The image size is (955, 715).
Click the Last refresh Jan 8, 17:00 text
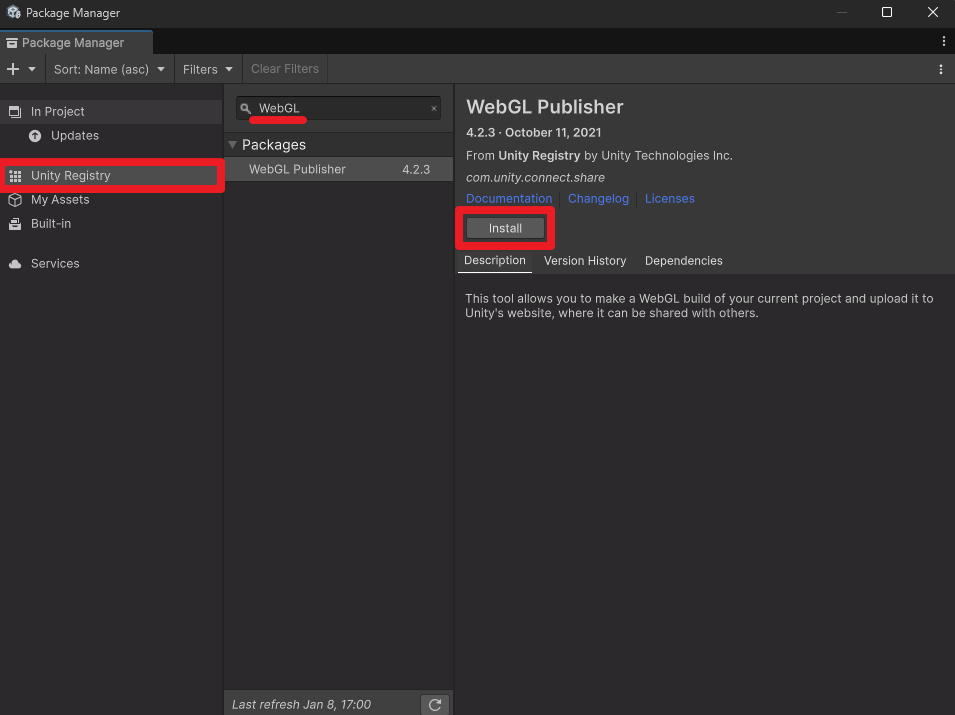tap(301, 705)
